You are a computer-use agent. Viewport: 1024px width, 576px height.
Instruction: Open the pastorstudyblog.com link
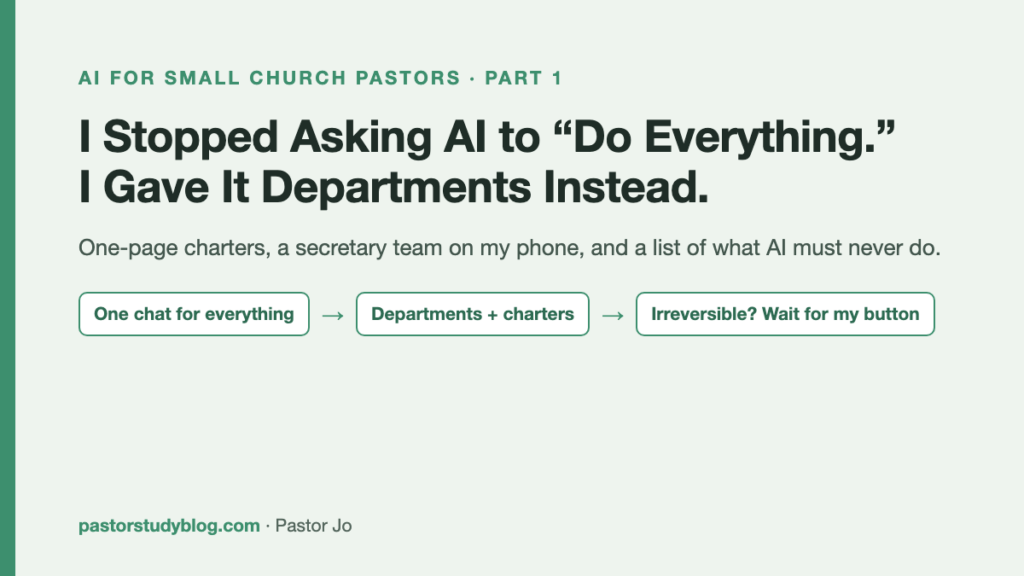click(x=169, y=526)
